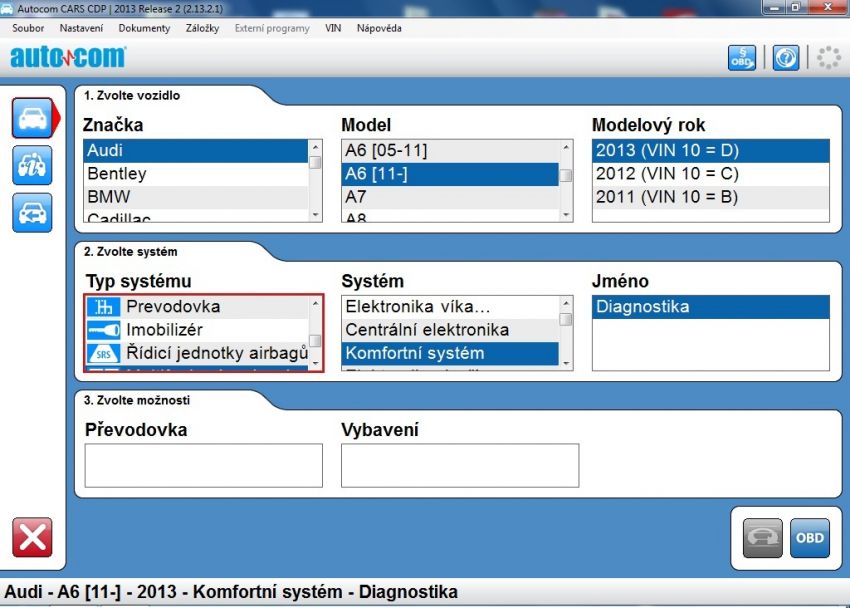Click the Typ systému scrollbar thumb
The height and width of the screenshot is (608, 850).
click(x=315, y=341)
